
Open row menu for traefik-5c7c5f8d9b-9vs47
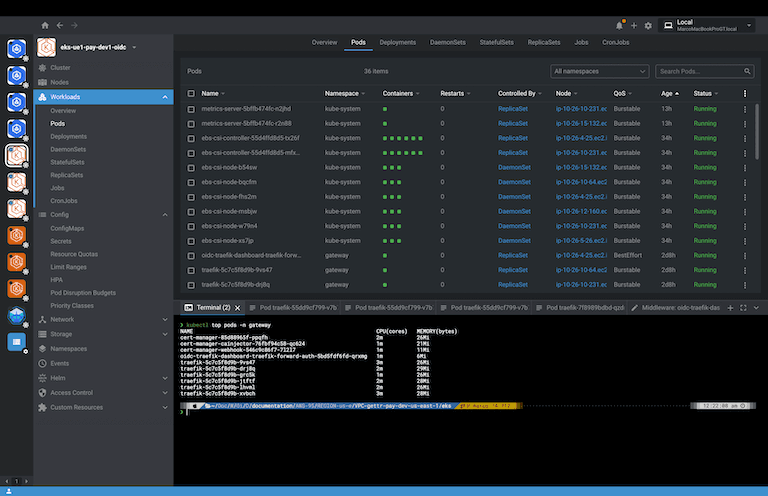click(745, 270)
